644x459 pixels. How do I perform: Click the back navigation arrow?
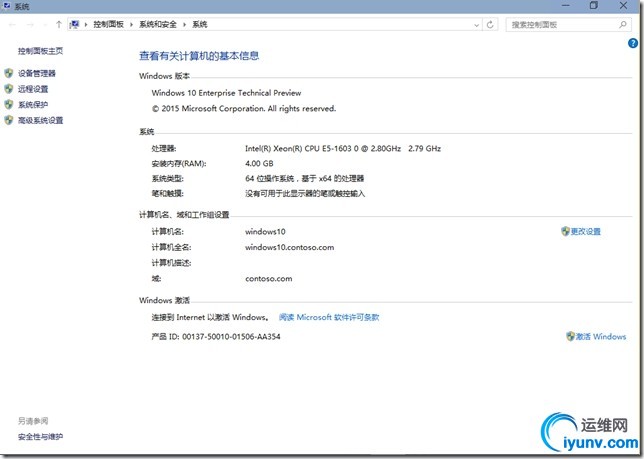(12, 25)
